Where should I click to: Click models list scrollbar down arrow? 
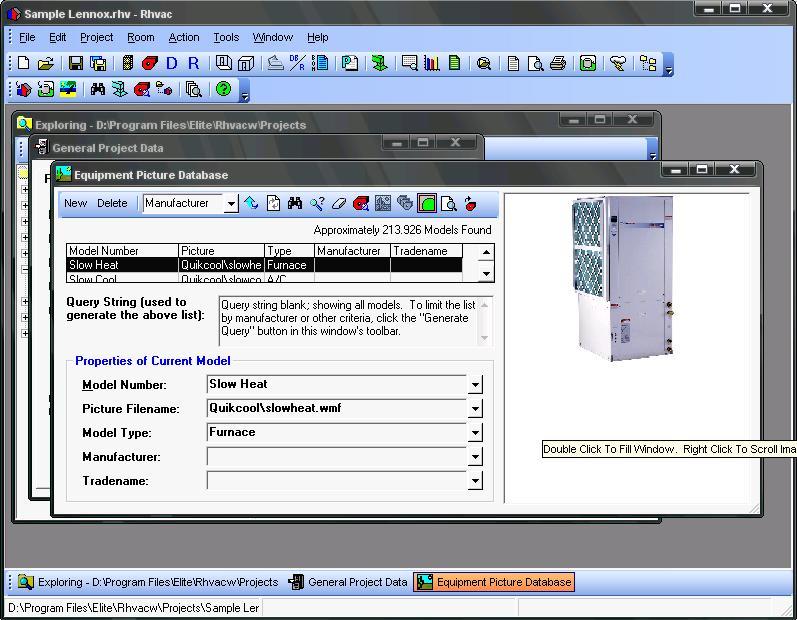tap(486, 274)
